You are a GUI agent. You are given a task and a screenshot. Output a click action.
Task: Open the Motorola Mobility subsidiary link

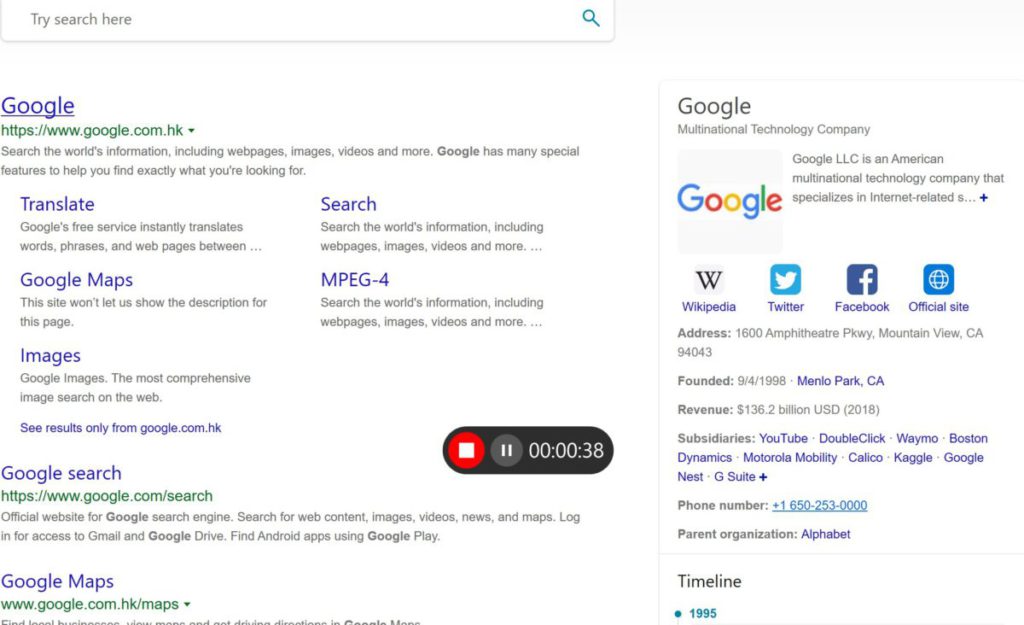790,457
